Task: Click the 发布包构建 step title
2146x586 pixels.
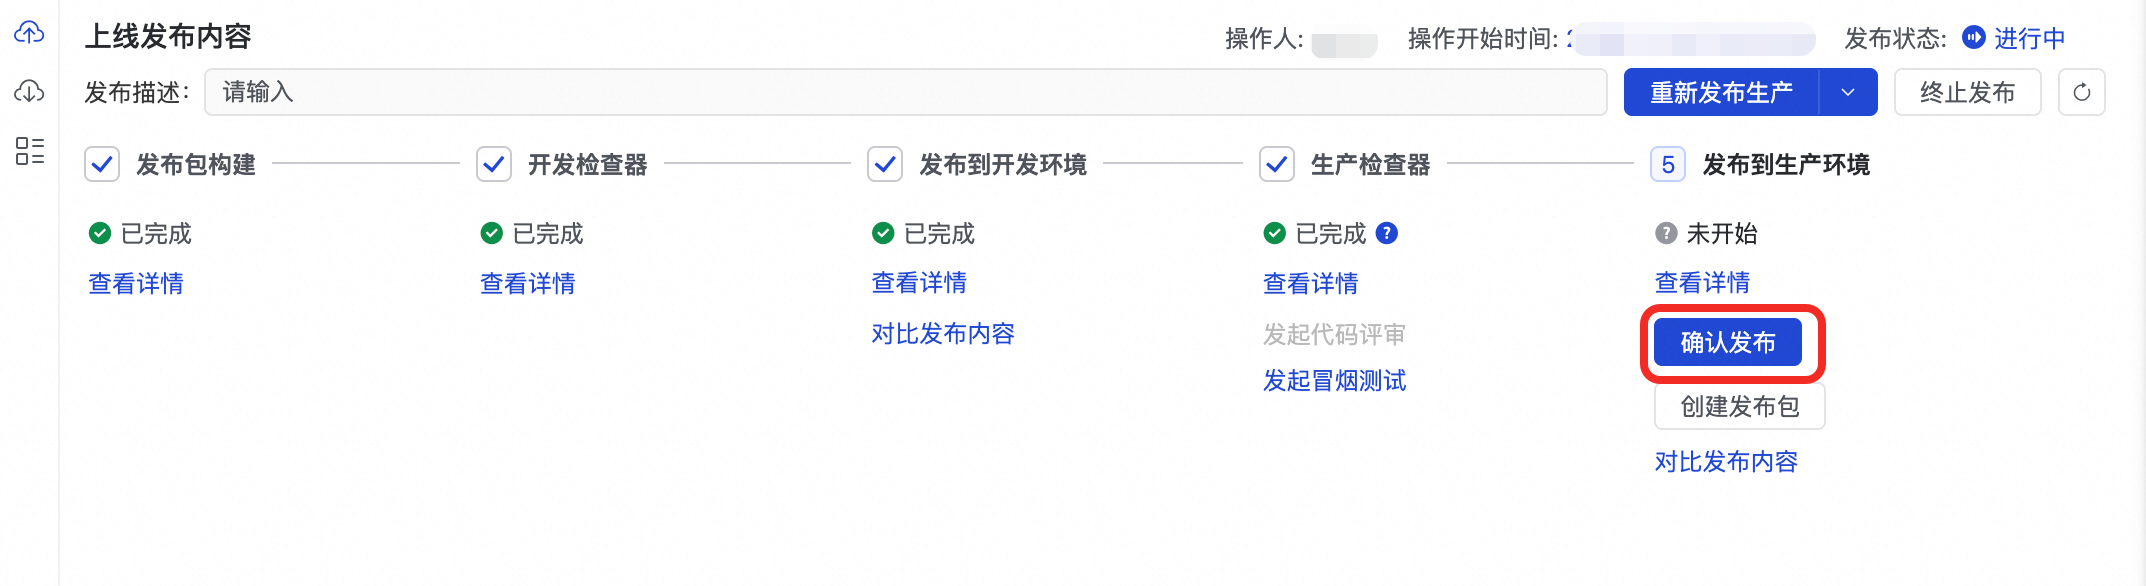Action: 196,164
